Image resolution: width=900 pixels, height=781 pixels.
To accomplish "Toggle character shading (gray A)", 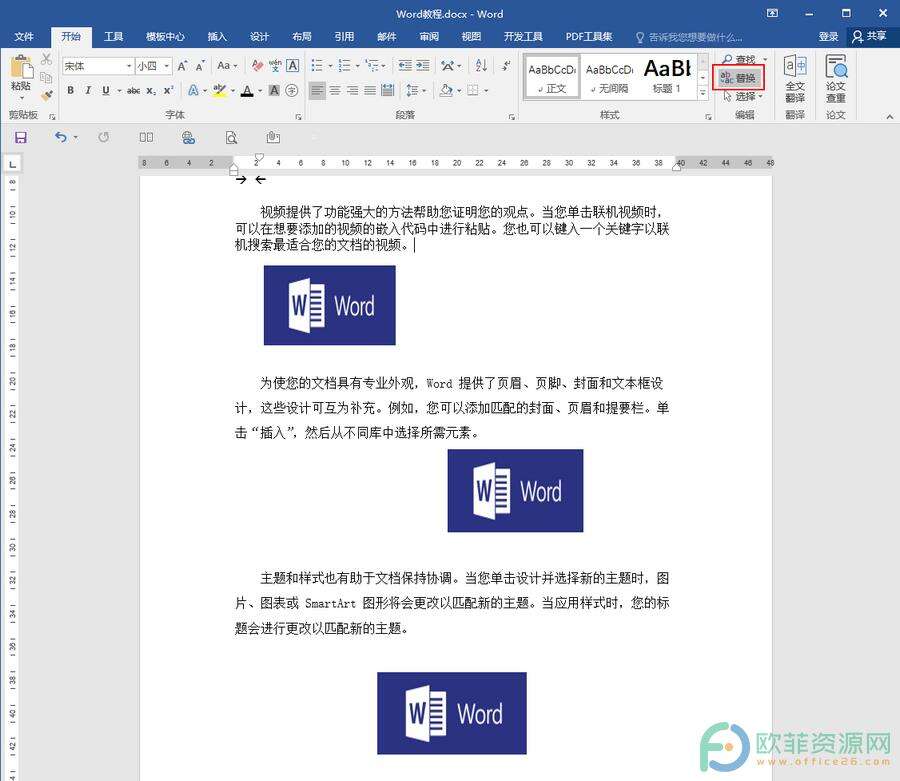I will (274, 91).
